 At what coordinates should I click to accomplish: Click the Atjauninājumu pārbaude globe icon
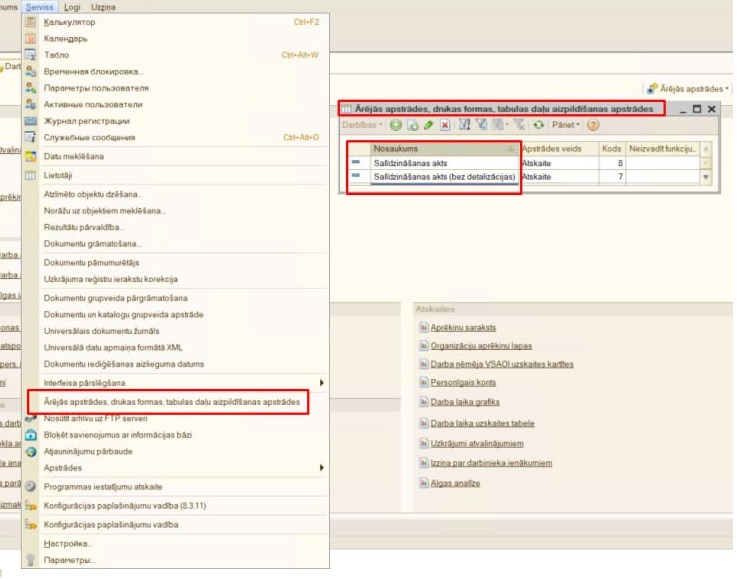click(31, 451)
